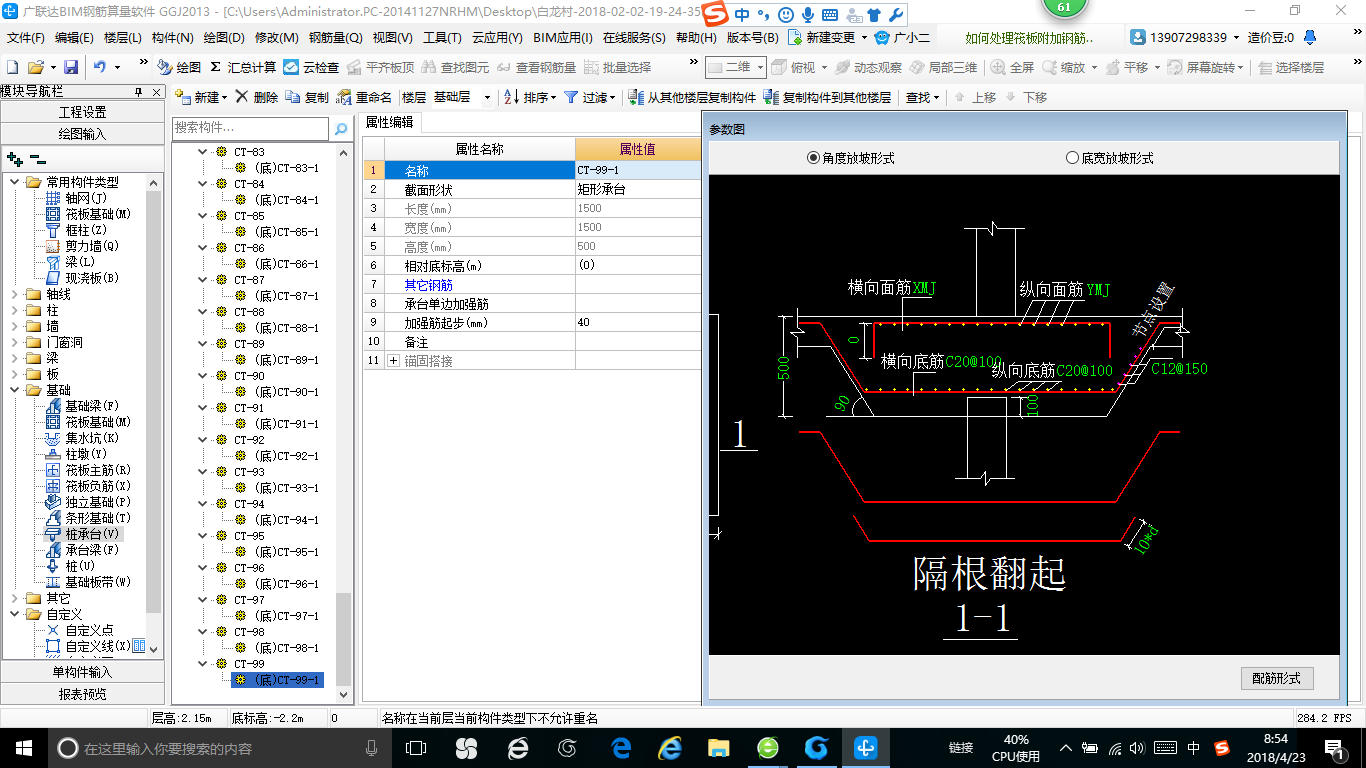
Task: Click 批量选择 batch select
Action: click(x=617, y=67)
